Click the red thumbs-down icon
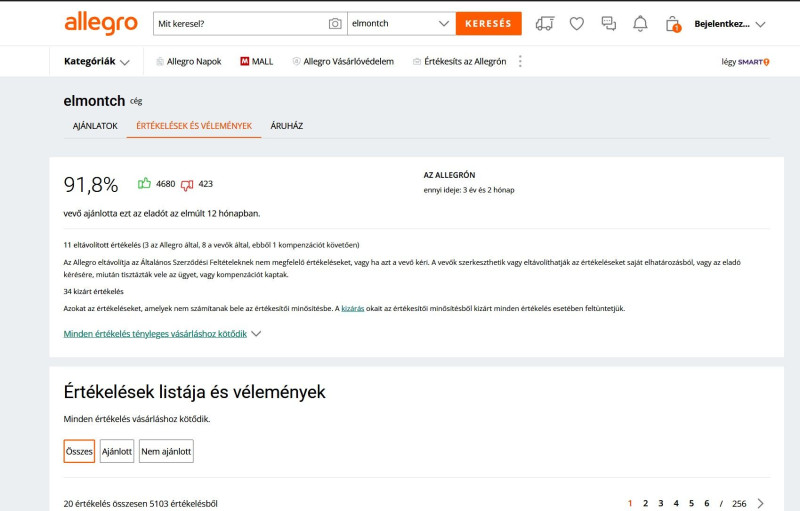Screen dimensions: 800x511 (187, 185)
